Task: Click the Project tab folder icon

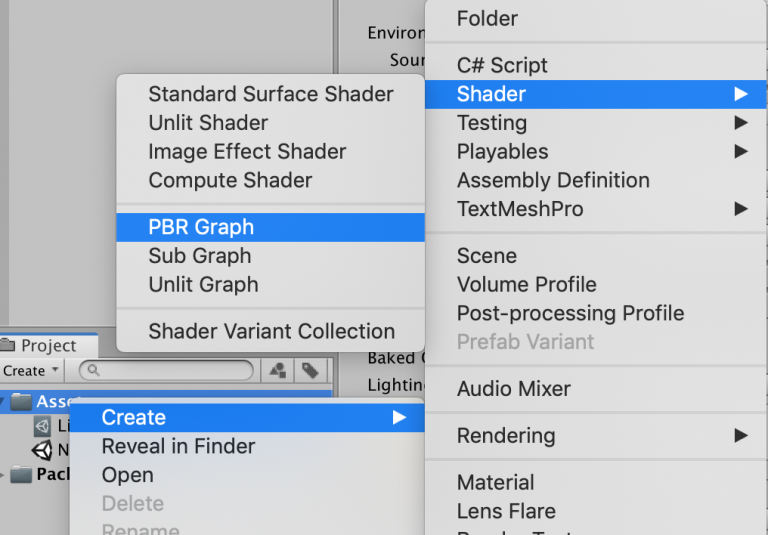Action: [x=7, y=345]
